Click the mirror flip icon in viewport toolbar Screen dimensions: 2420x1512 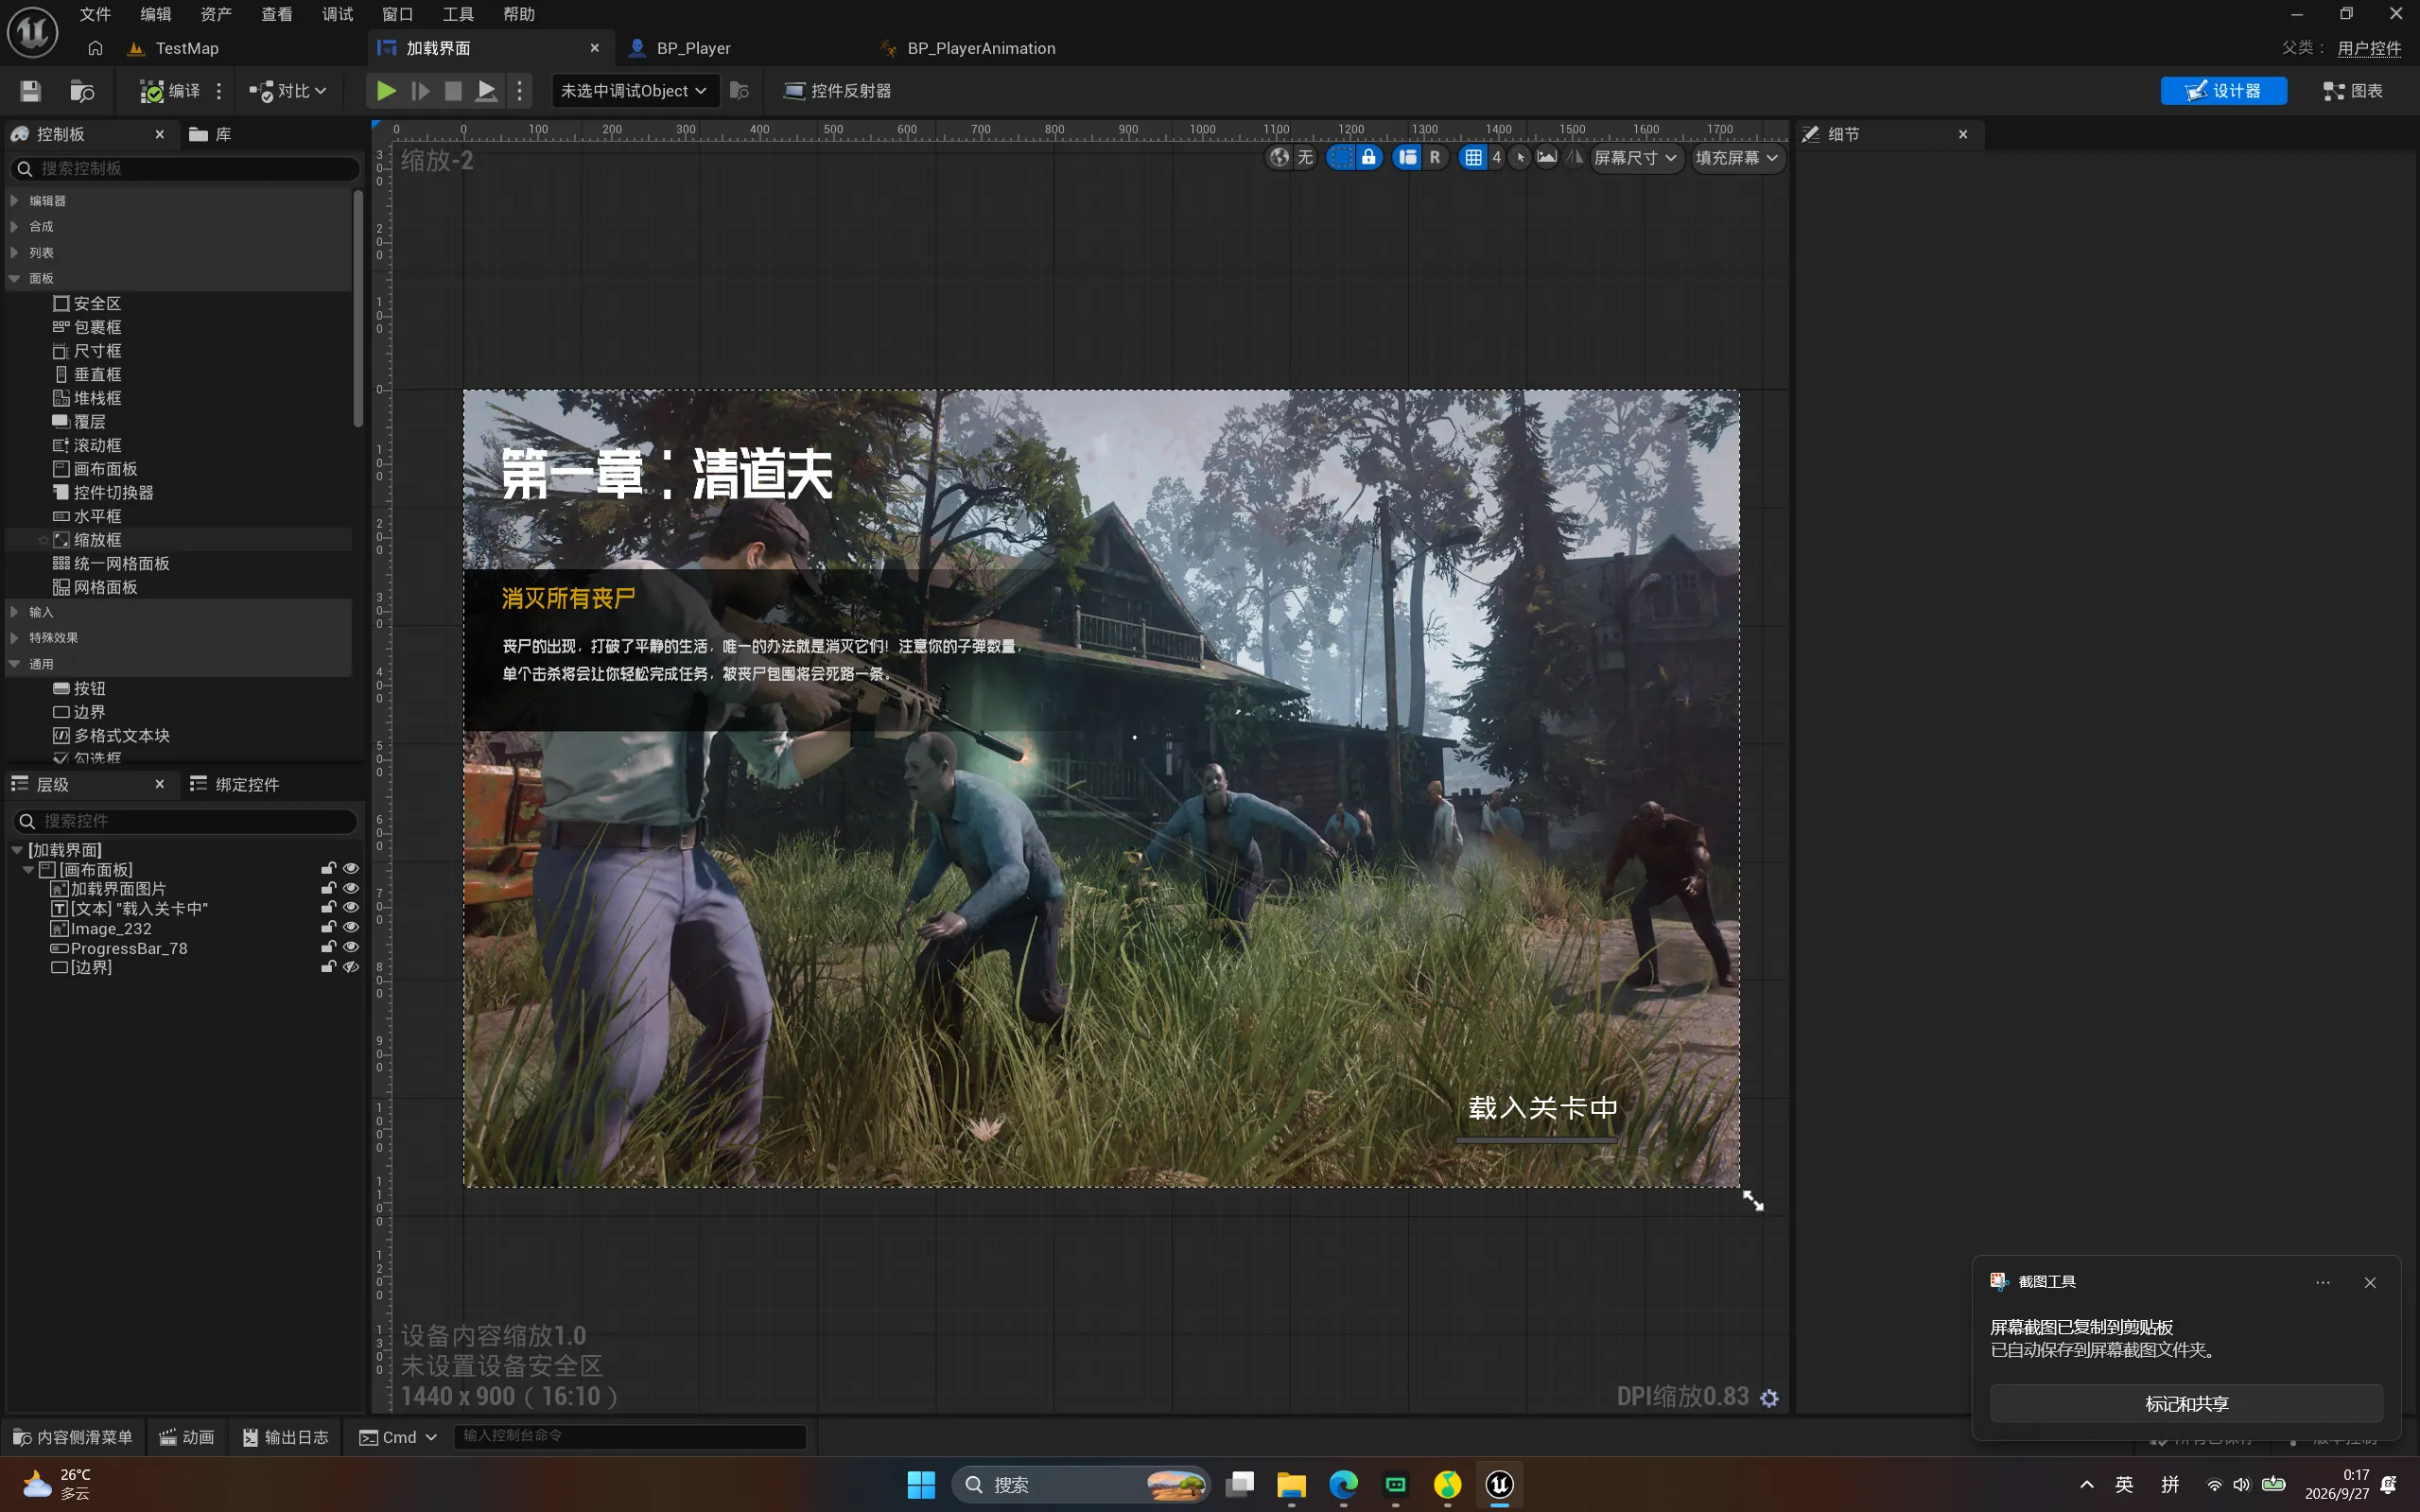[1574, 157]
